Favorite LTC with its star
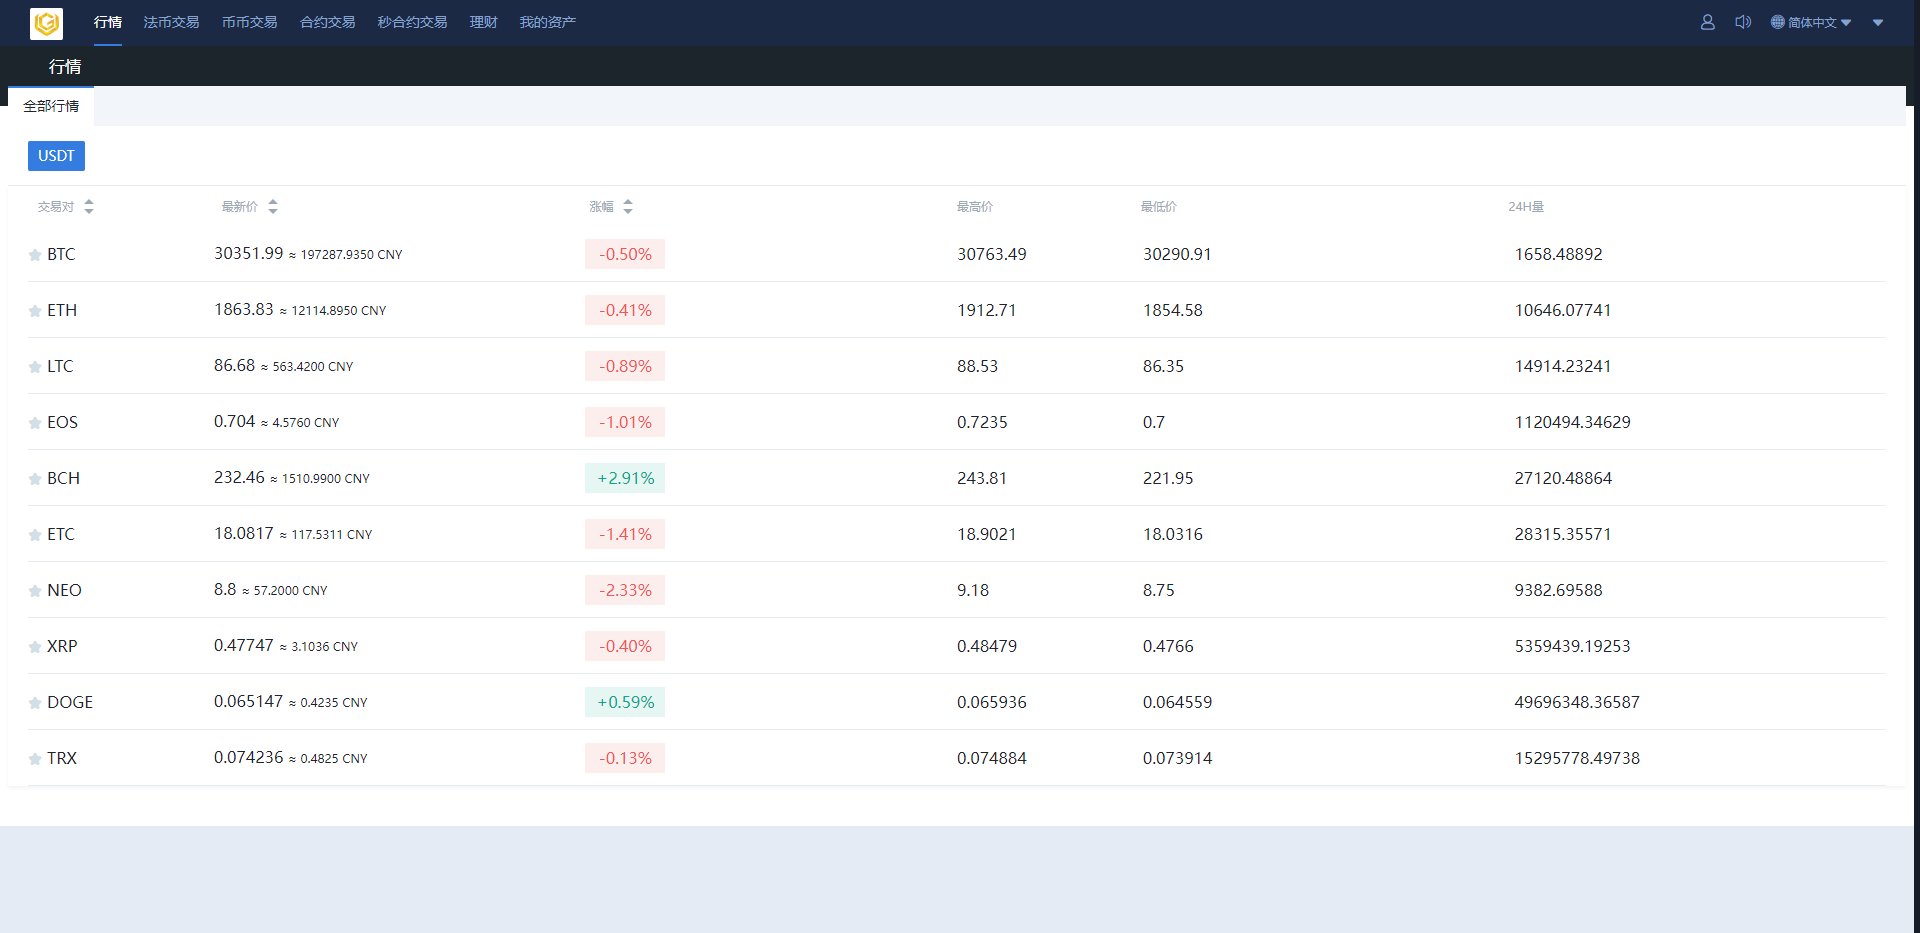The width and height of the screenshot is (1920, 933). click(x=35, y=367)
